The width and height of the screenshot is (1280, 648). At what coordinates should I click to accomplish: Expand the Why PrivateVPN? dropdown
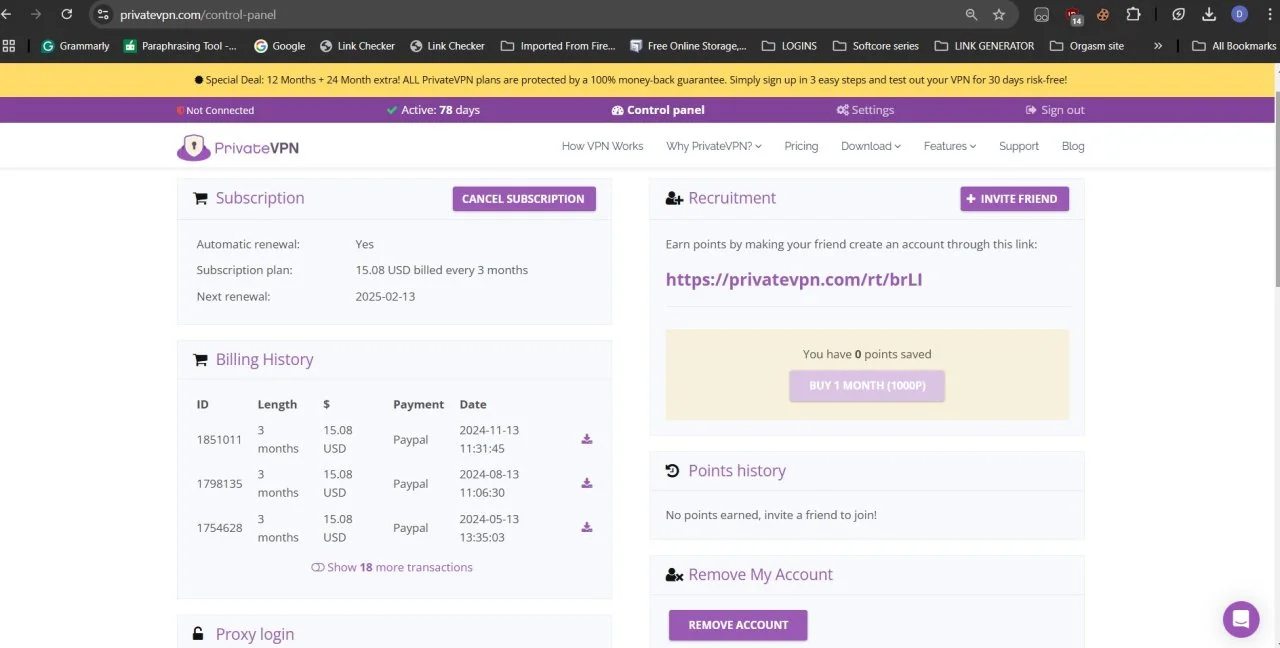(714, 146)
